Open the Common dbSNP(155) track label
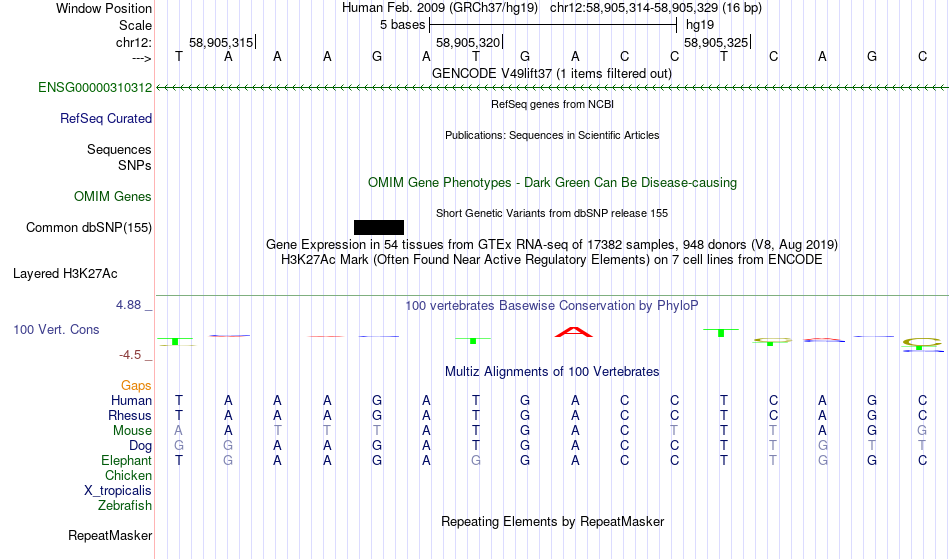950x559 pixels. 89,227
